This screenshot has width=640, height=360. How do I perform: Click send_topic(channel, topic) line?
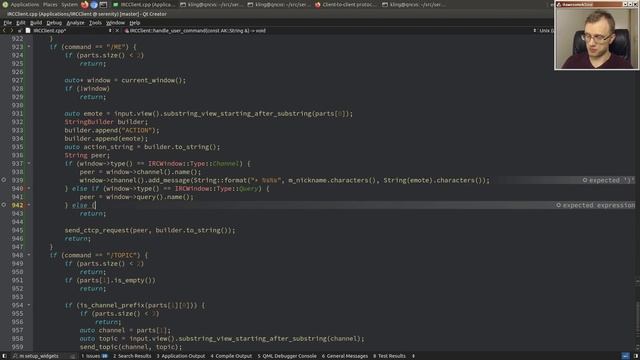pos(131,347)
